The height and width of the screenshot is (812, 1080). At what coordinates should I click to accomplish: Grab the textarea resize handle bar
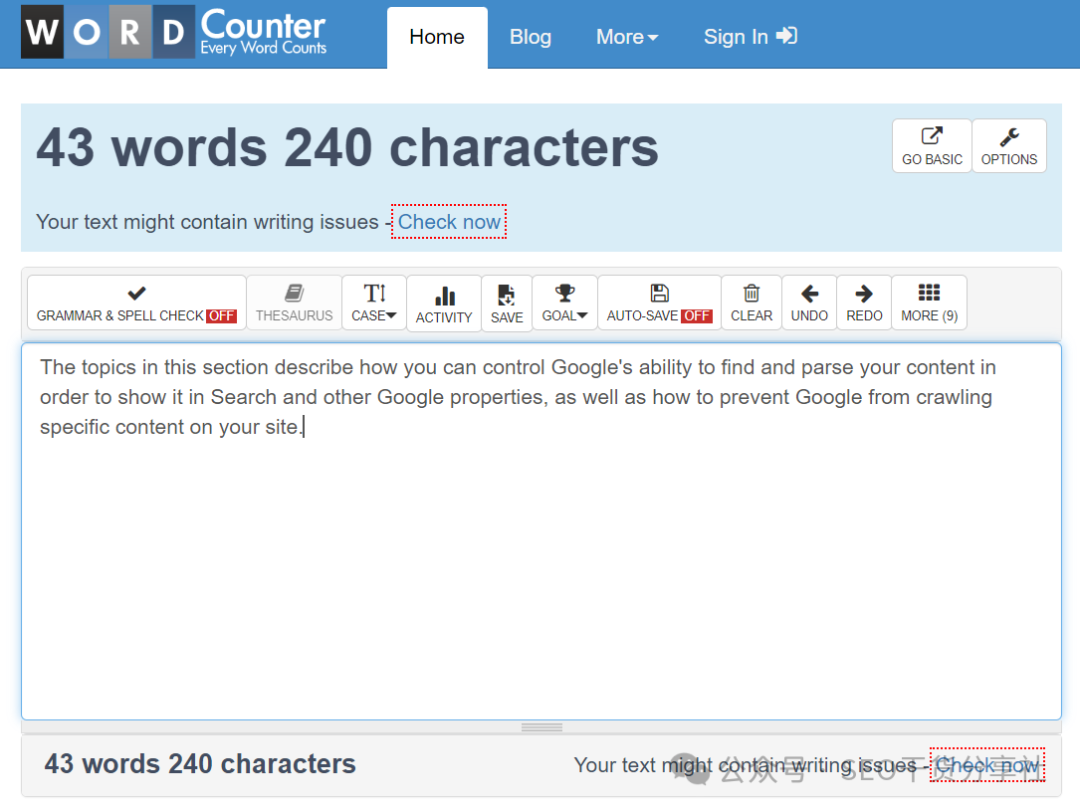click(541, 727)
